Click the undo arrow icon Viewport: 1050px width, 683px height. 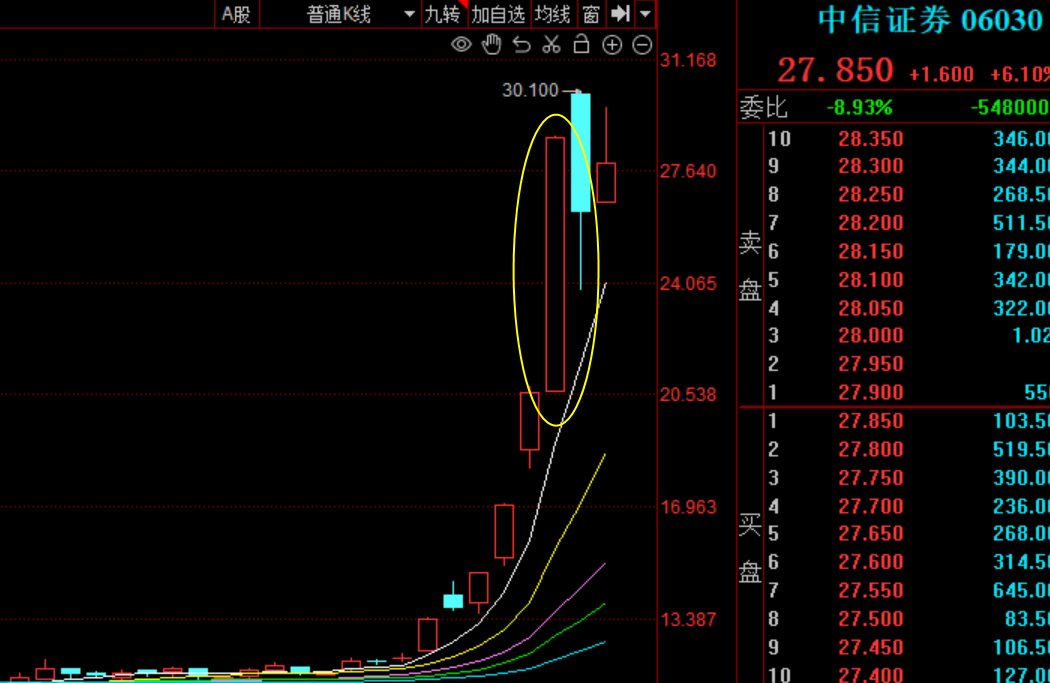tap(521, 44)
